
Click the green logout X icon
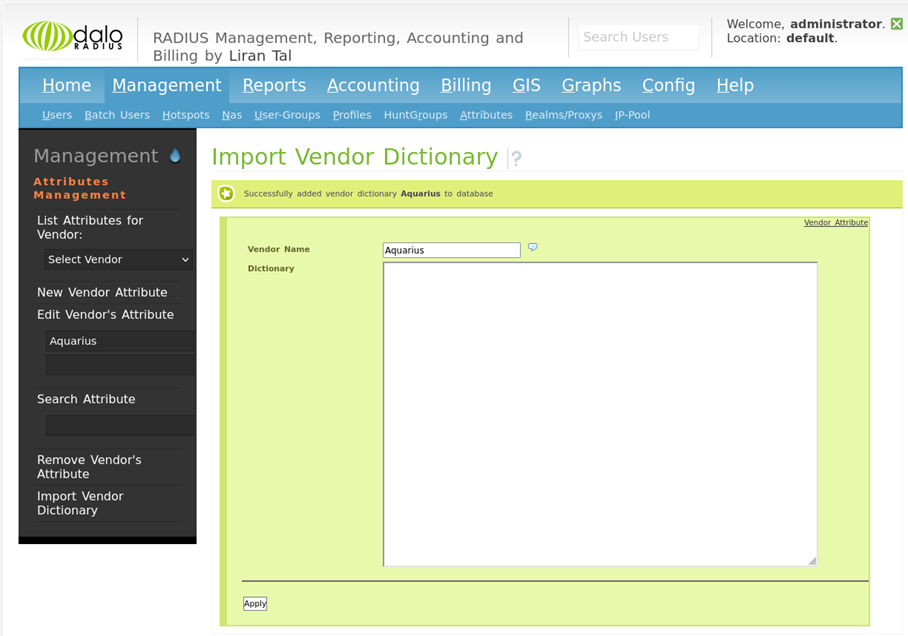[x=896, y=24]
